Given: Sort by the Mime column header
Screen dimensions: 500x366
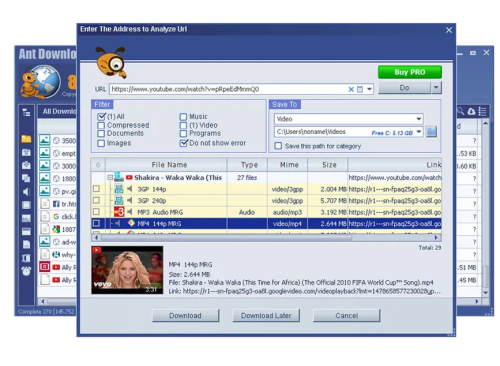Looking at the screenshot, I should (x=287, y=165).
